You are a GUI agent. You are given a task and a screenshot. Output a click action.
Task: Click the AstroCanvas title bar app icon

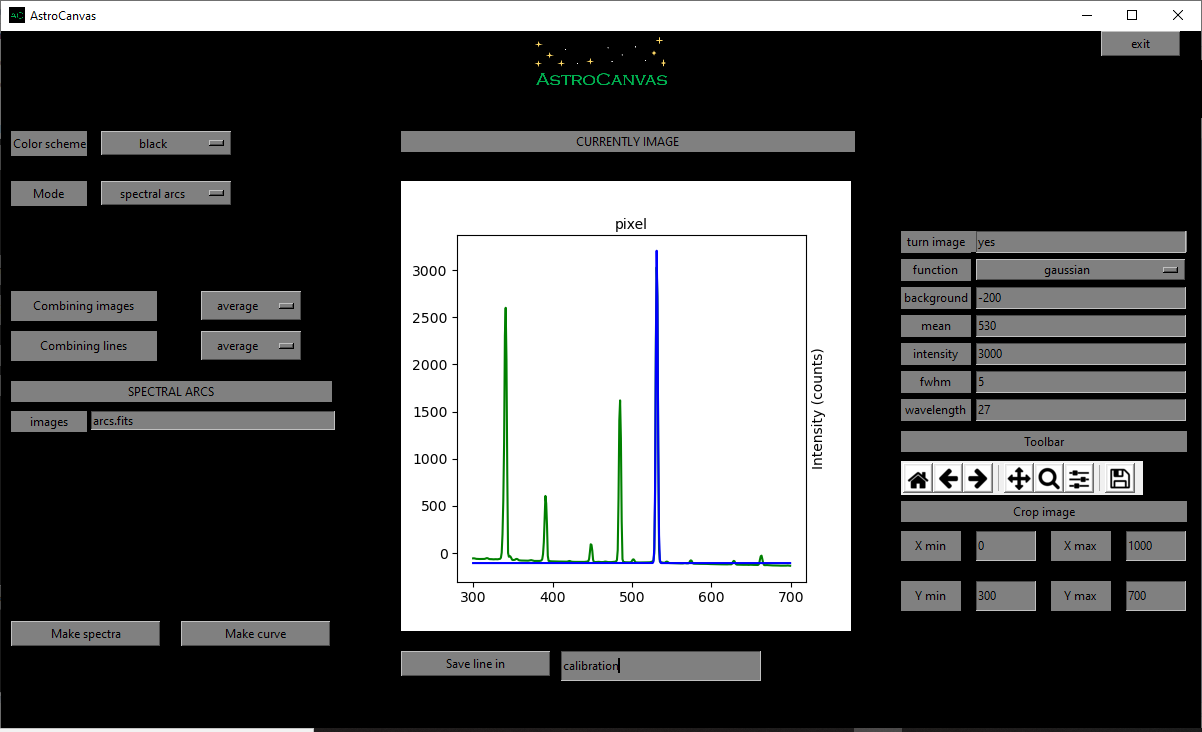coord(17,15)
